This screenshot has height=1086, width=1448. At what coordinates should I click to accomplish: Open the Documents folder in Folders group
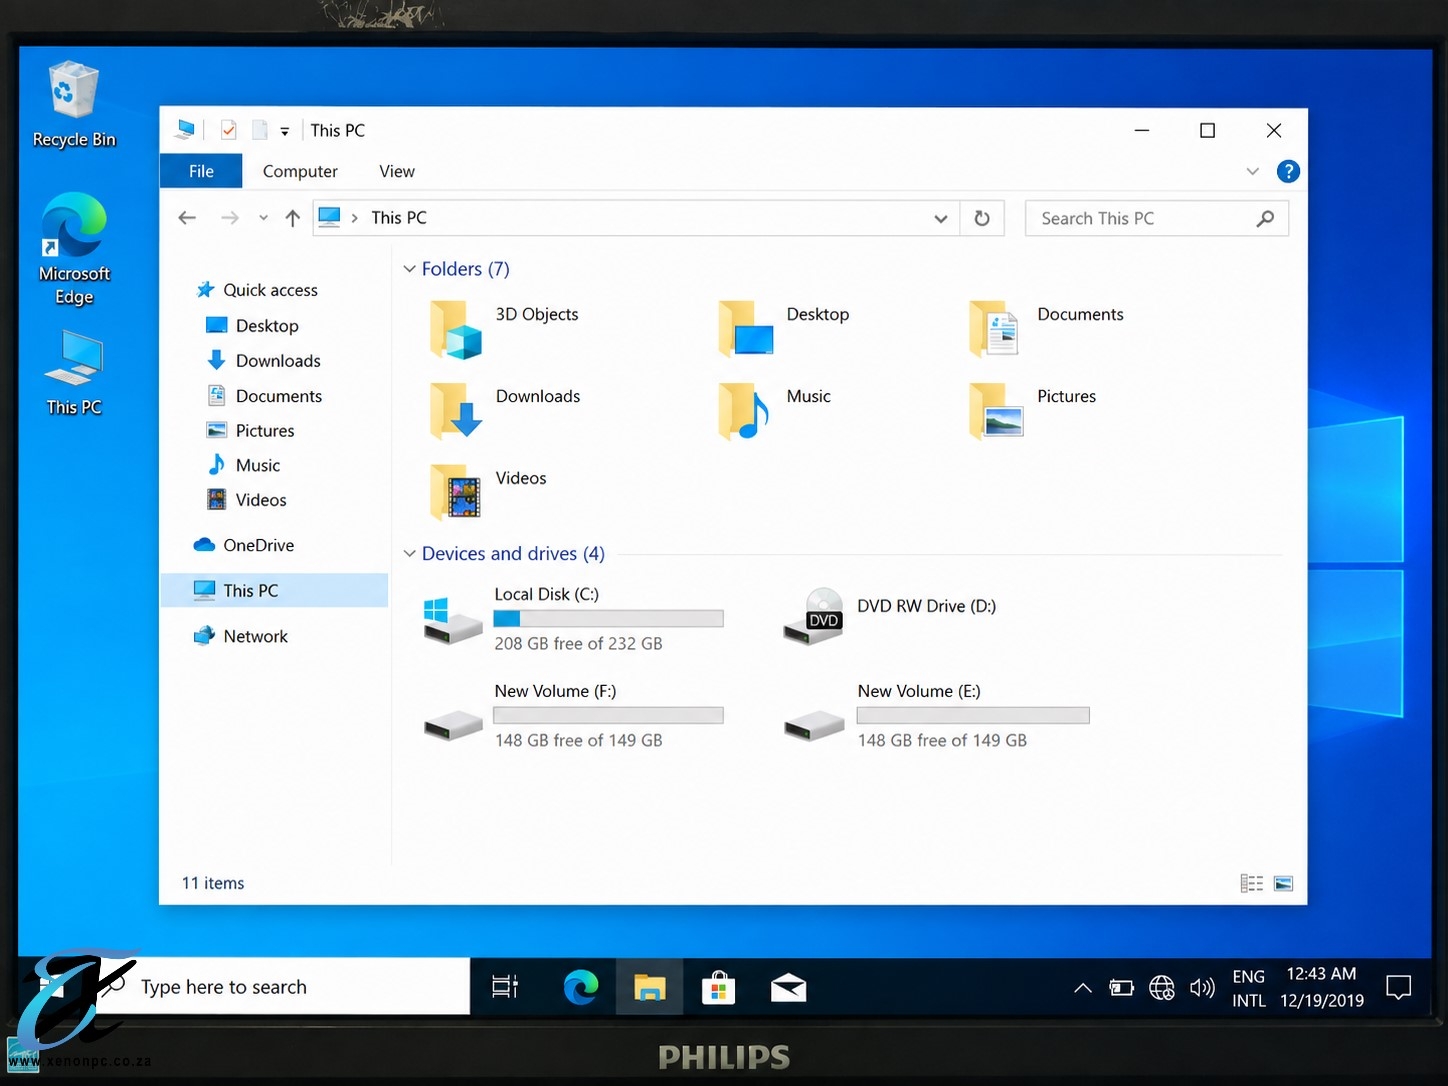click(x=1045, y=329)
